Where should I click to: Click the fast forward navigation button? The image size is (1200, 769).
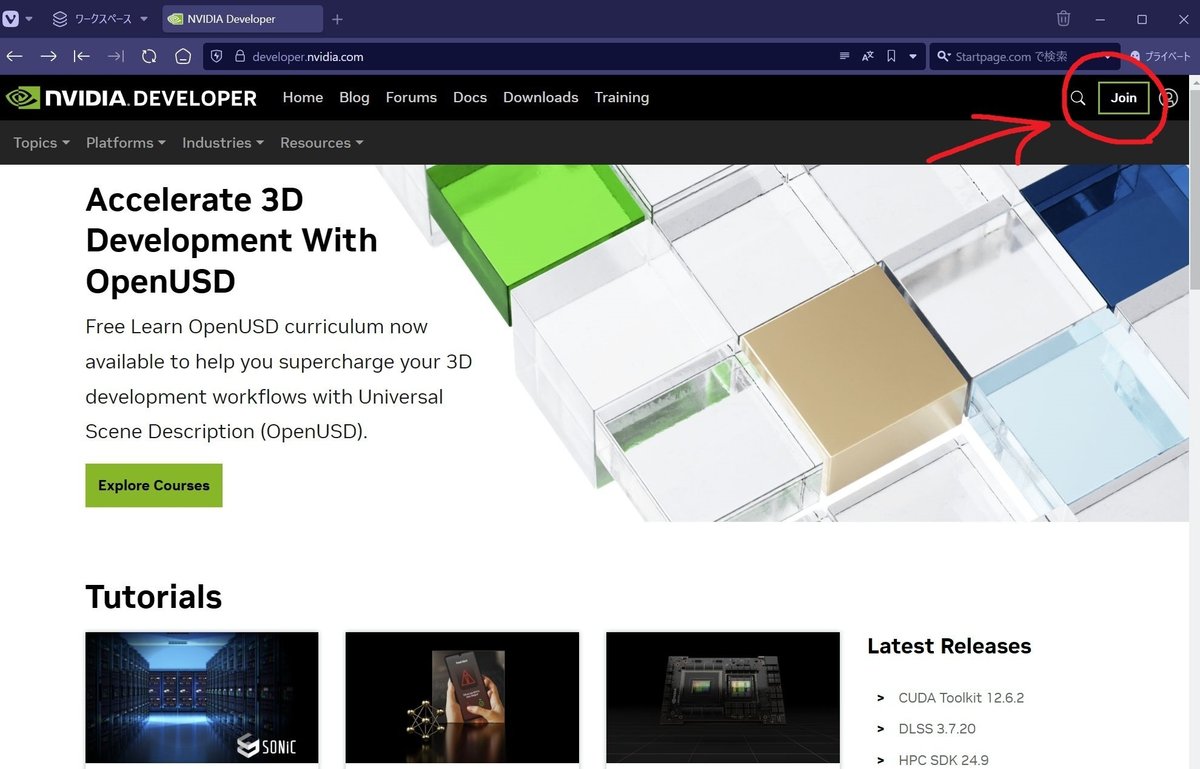tap(116, 57)
